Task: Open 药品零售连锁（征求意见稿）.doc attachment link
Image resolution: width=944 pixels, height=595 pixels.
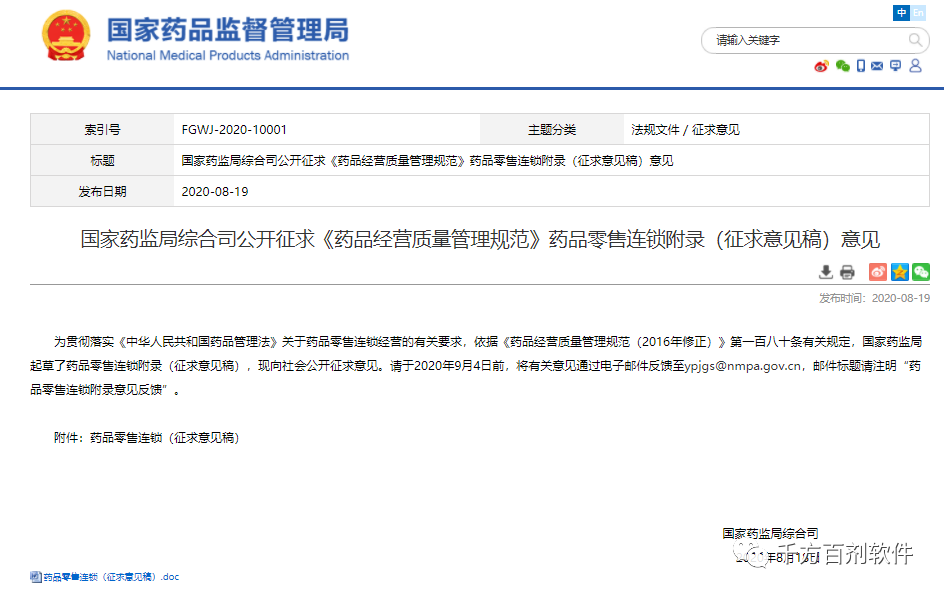Action: click(x=111, y=577)
